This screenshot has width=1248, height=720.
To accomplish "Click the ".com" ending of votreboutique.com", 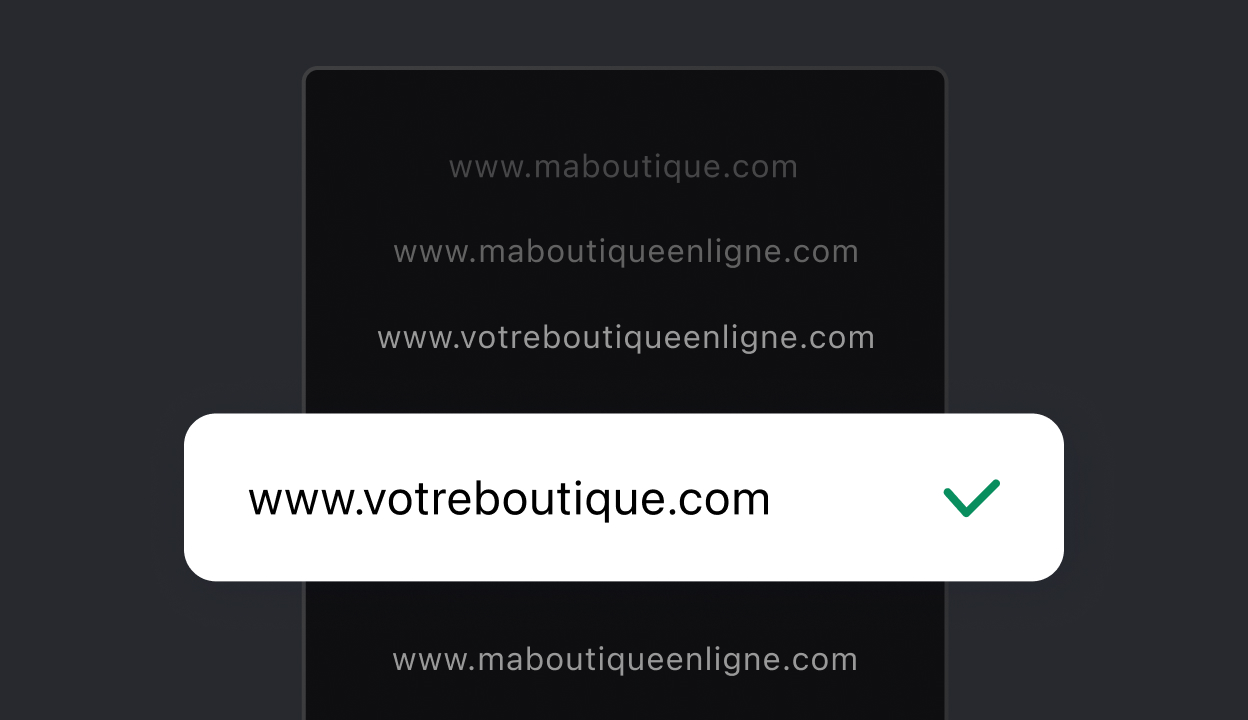I will [x=718, y=499].
